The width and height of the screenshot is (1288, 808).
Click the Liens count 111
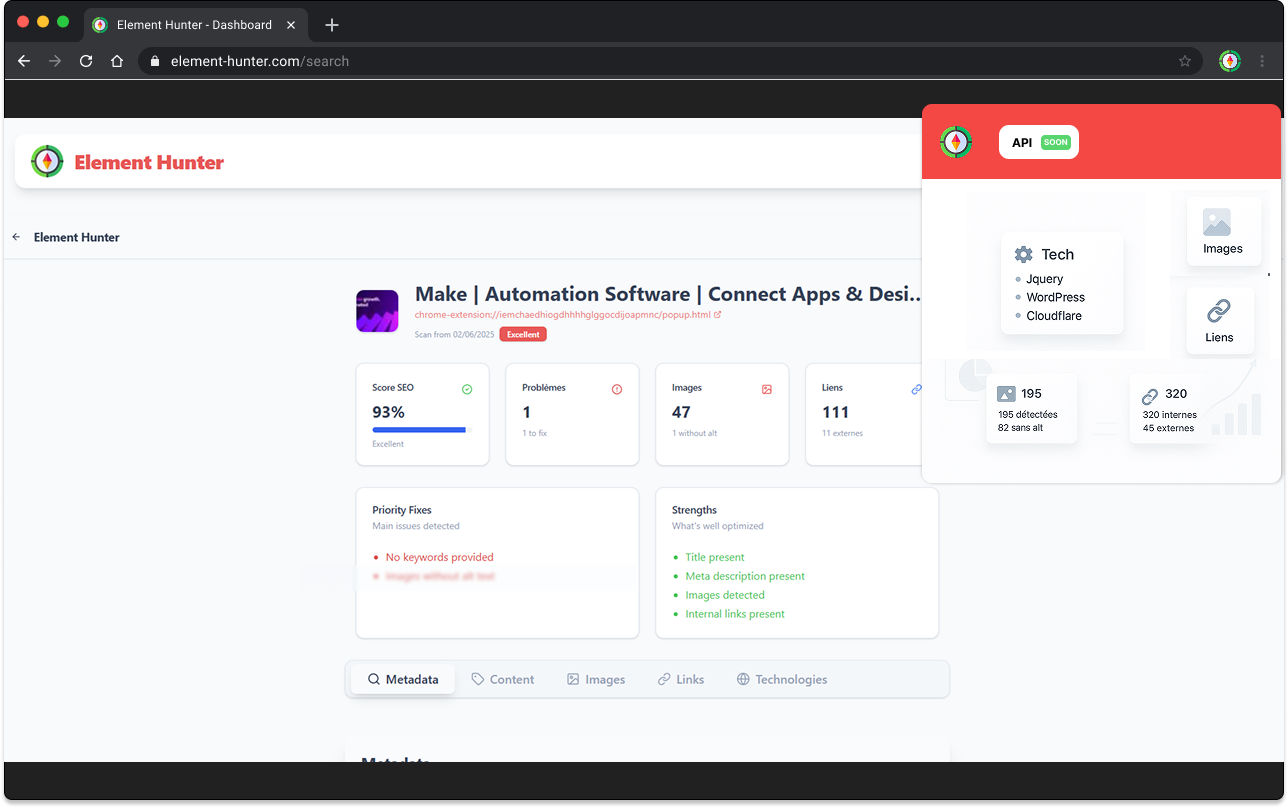click(835, 412)
